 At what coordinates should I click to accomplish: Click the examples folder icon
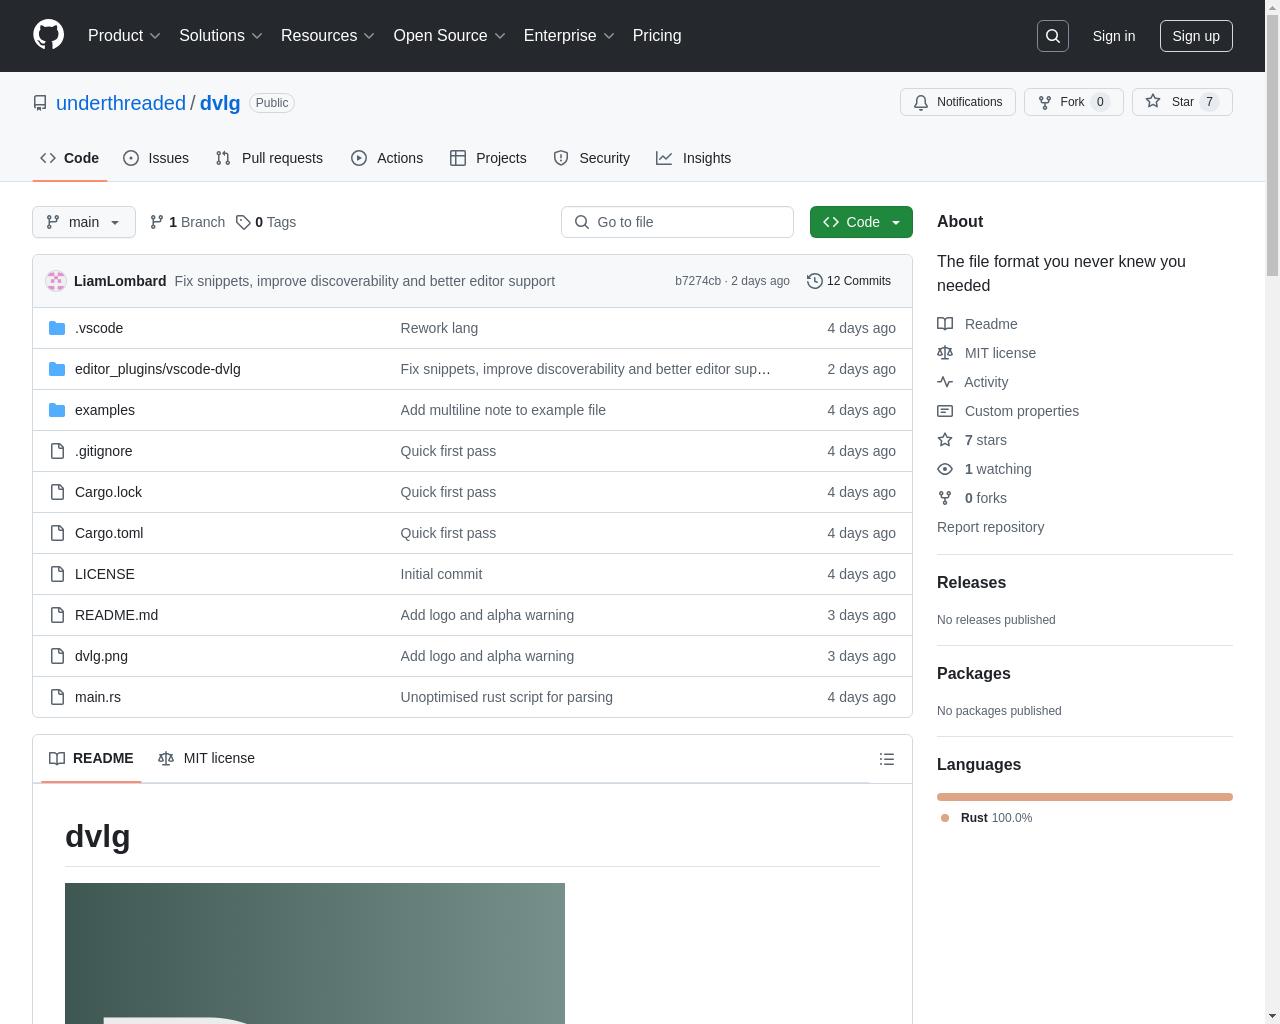click(x=57, y=410)
